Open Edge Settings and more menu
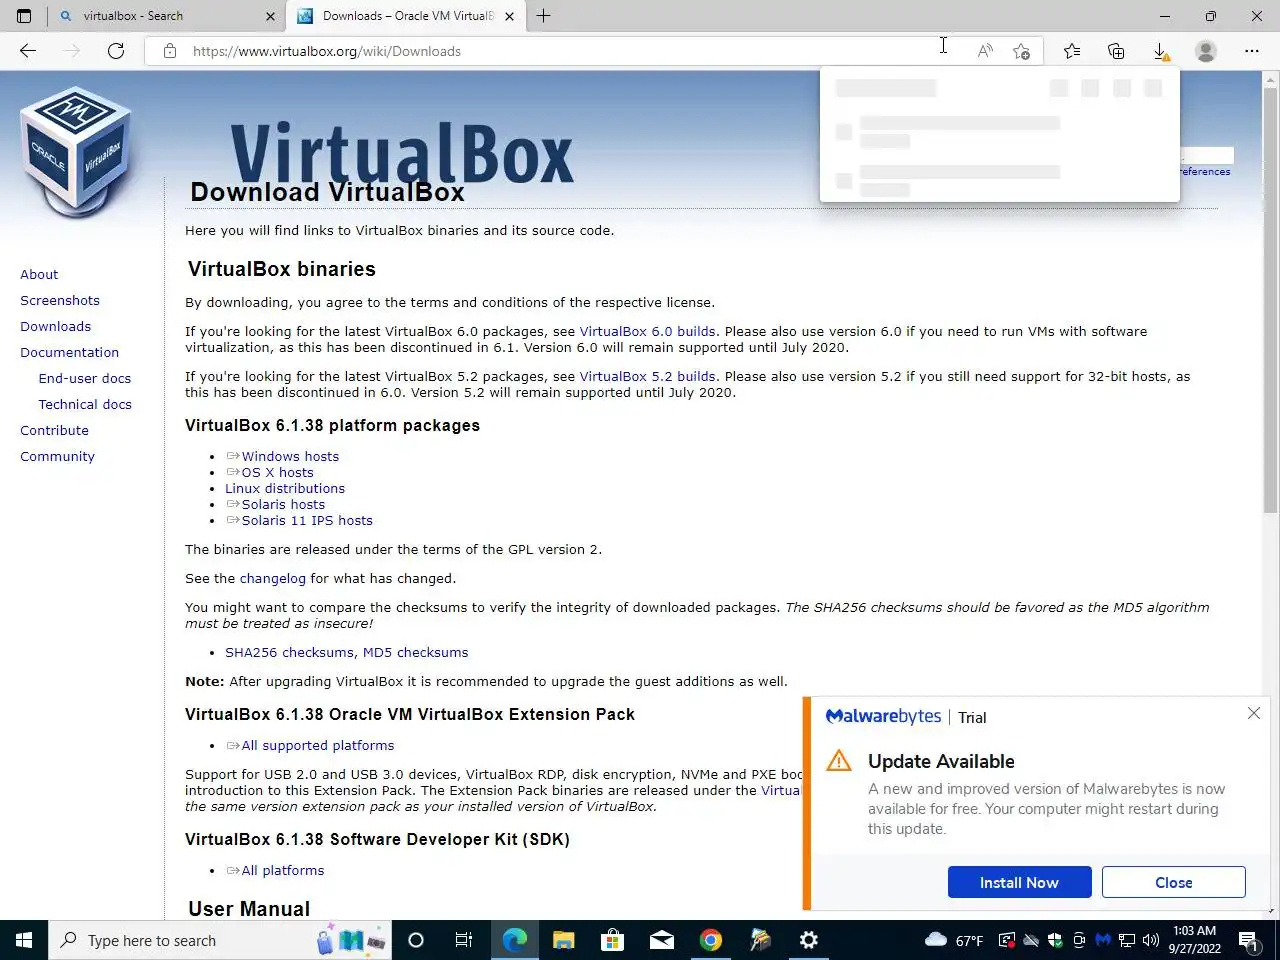Viewport: 1280px width, 960px height. tap(1252, 51)
